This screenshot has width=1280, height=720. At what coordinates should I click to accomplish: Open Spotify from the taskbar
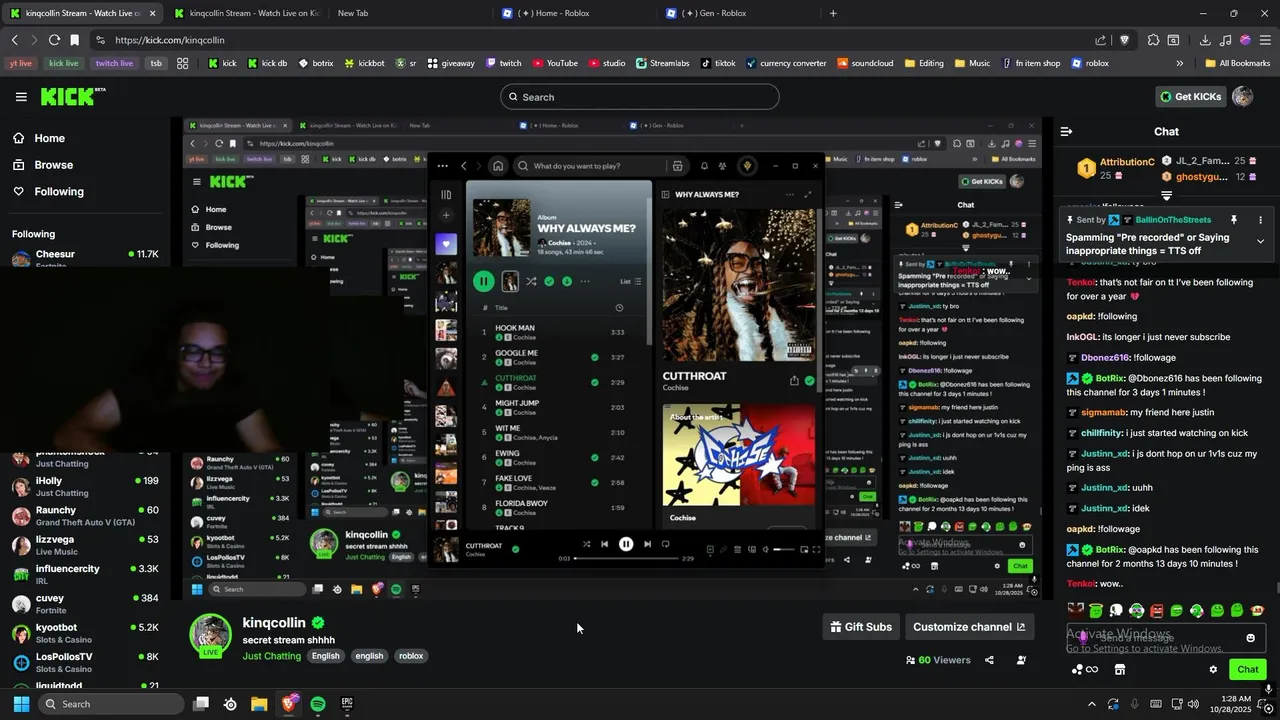click(x=318, y=704)
